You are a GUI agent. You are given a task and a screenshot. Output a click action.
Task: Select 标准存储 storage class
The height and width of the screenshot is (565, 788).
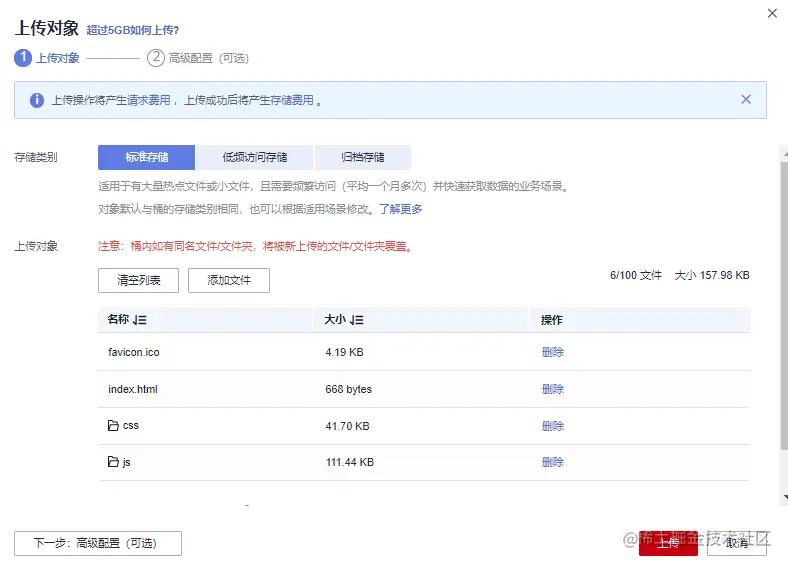pyautogui.click(x=146, y=157)
